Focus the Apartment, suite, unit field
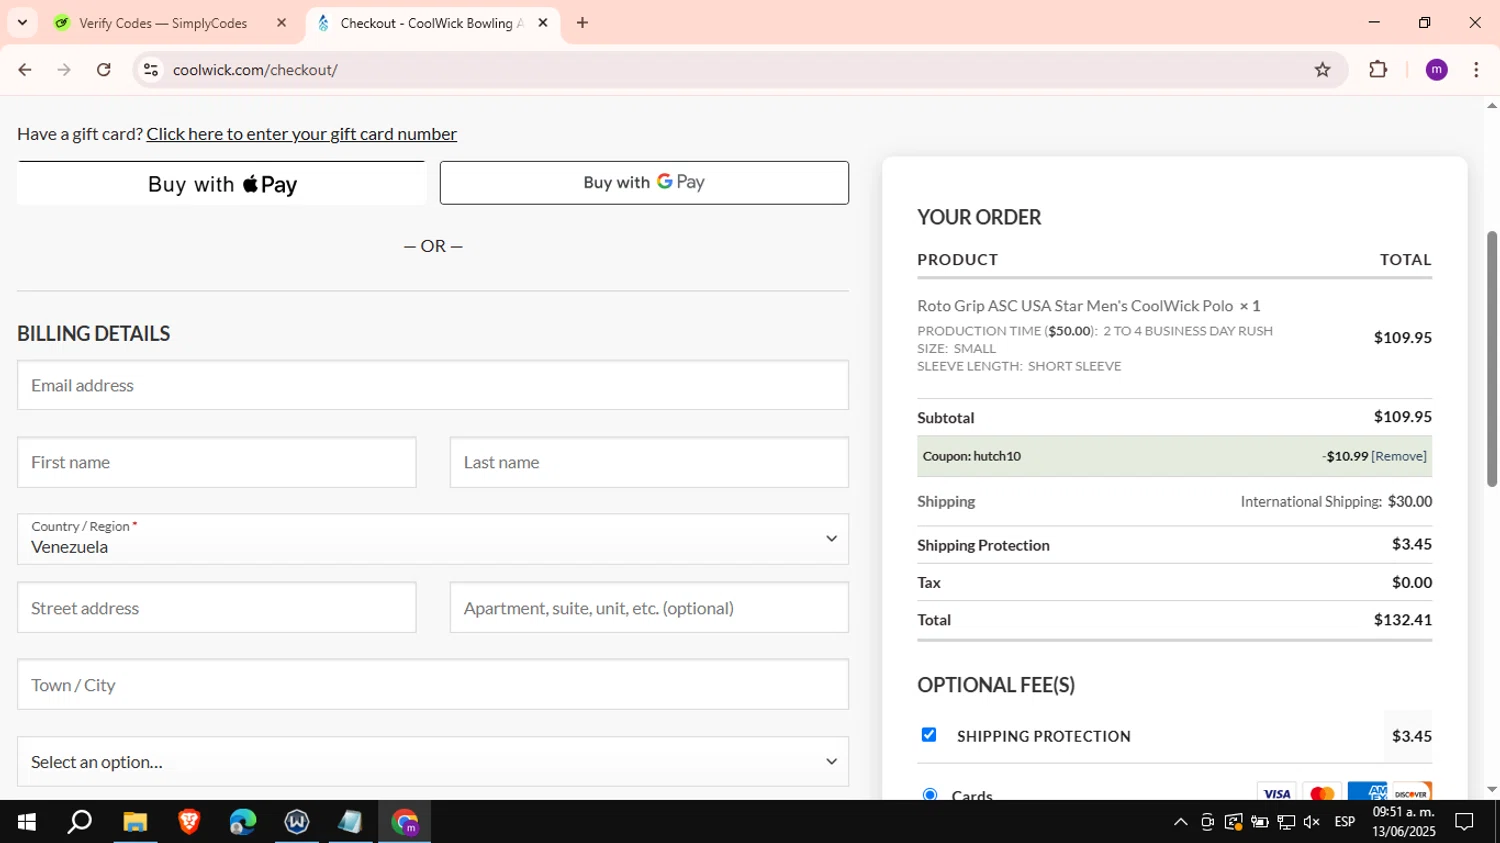 (649, 608)
